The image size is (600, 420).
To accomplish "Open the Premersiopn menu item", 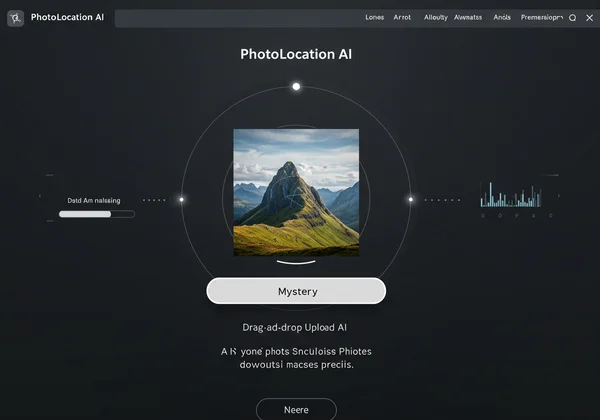I will coord(541,17).
